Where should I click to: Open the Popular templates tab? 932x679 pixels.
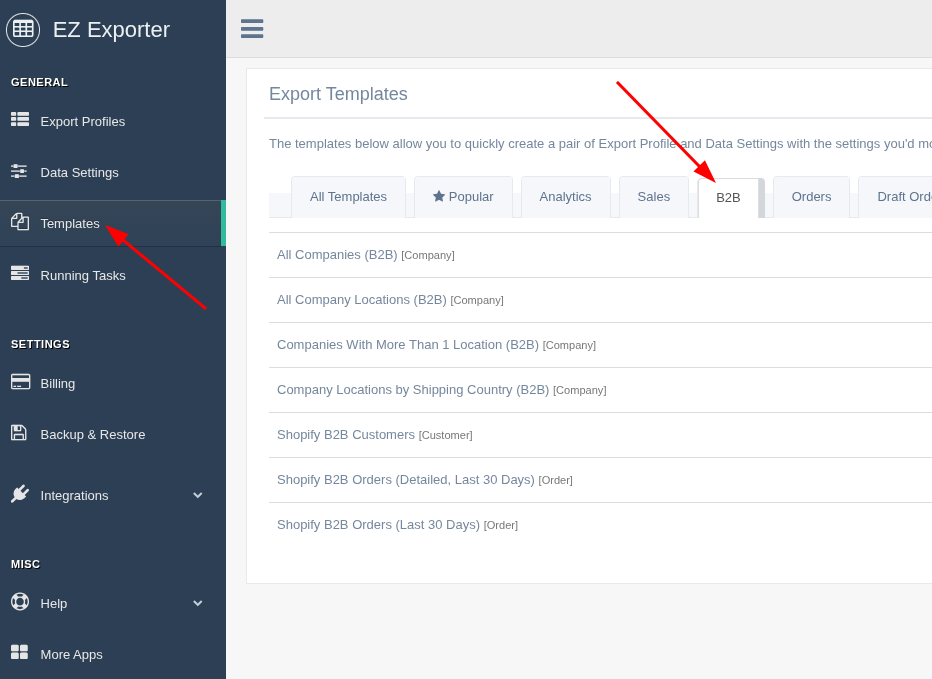[463, 197]
